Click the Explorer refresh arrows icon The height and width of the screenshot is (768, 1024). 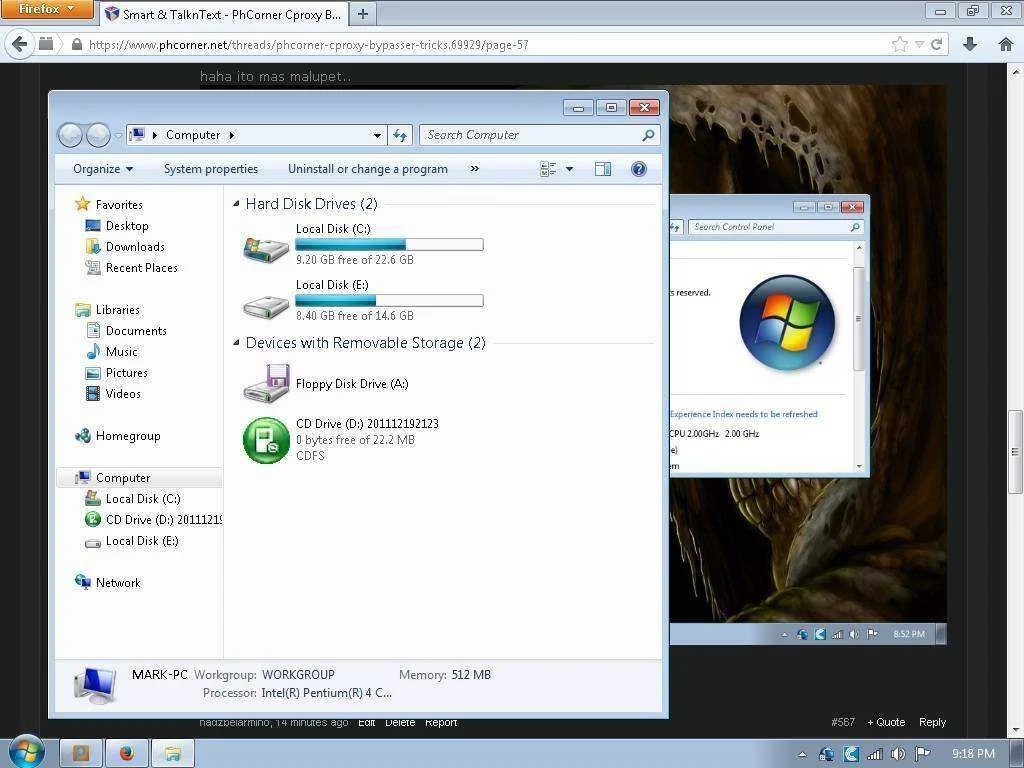(x=400, y=135)
